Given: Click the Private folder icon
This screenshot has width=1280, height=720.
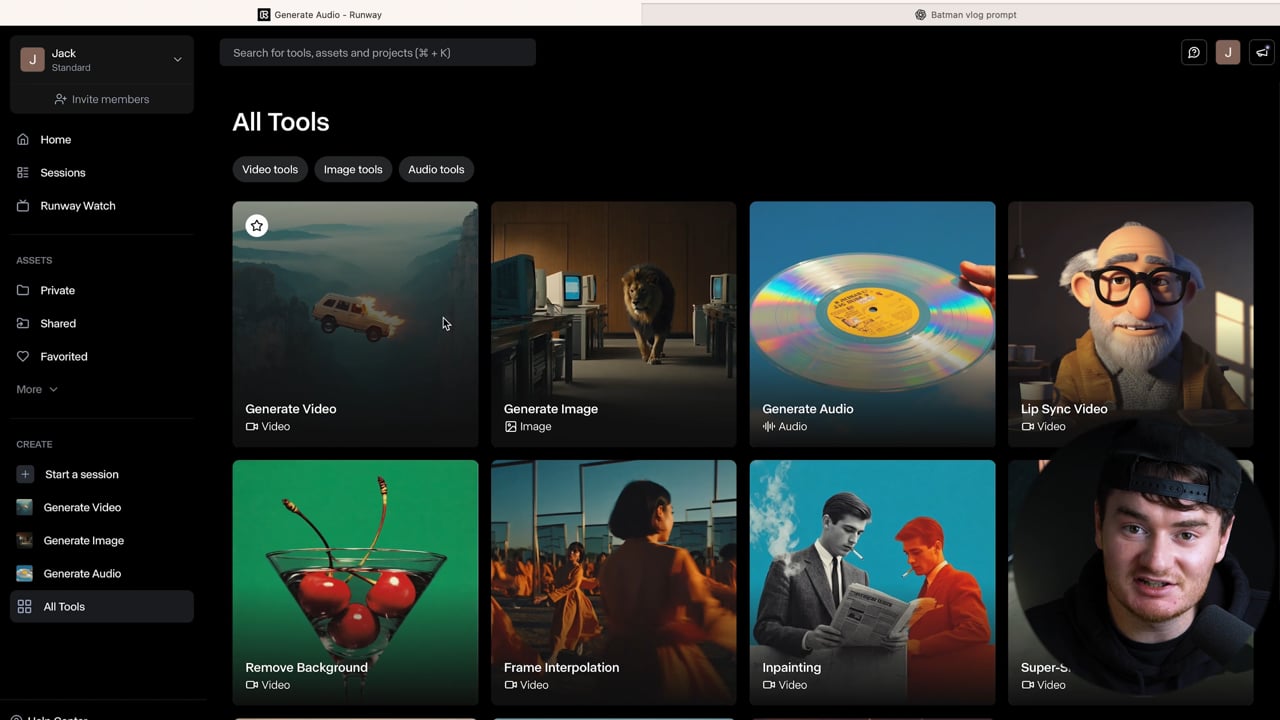Looking at the screenshot, I should pos(23,290).
